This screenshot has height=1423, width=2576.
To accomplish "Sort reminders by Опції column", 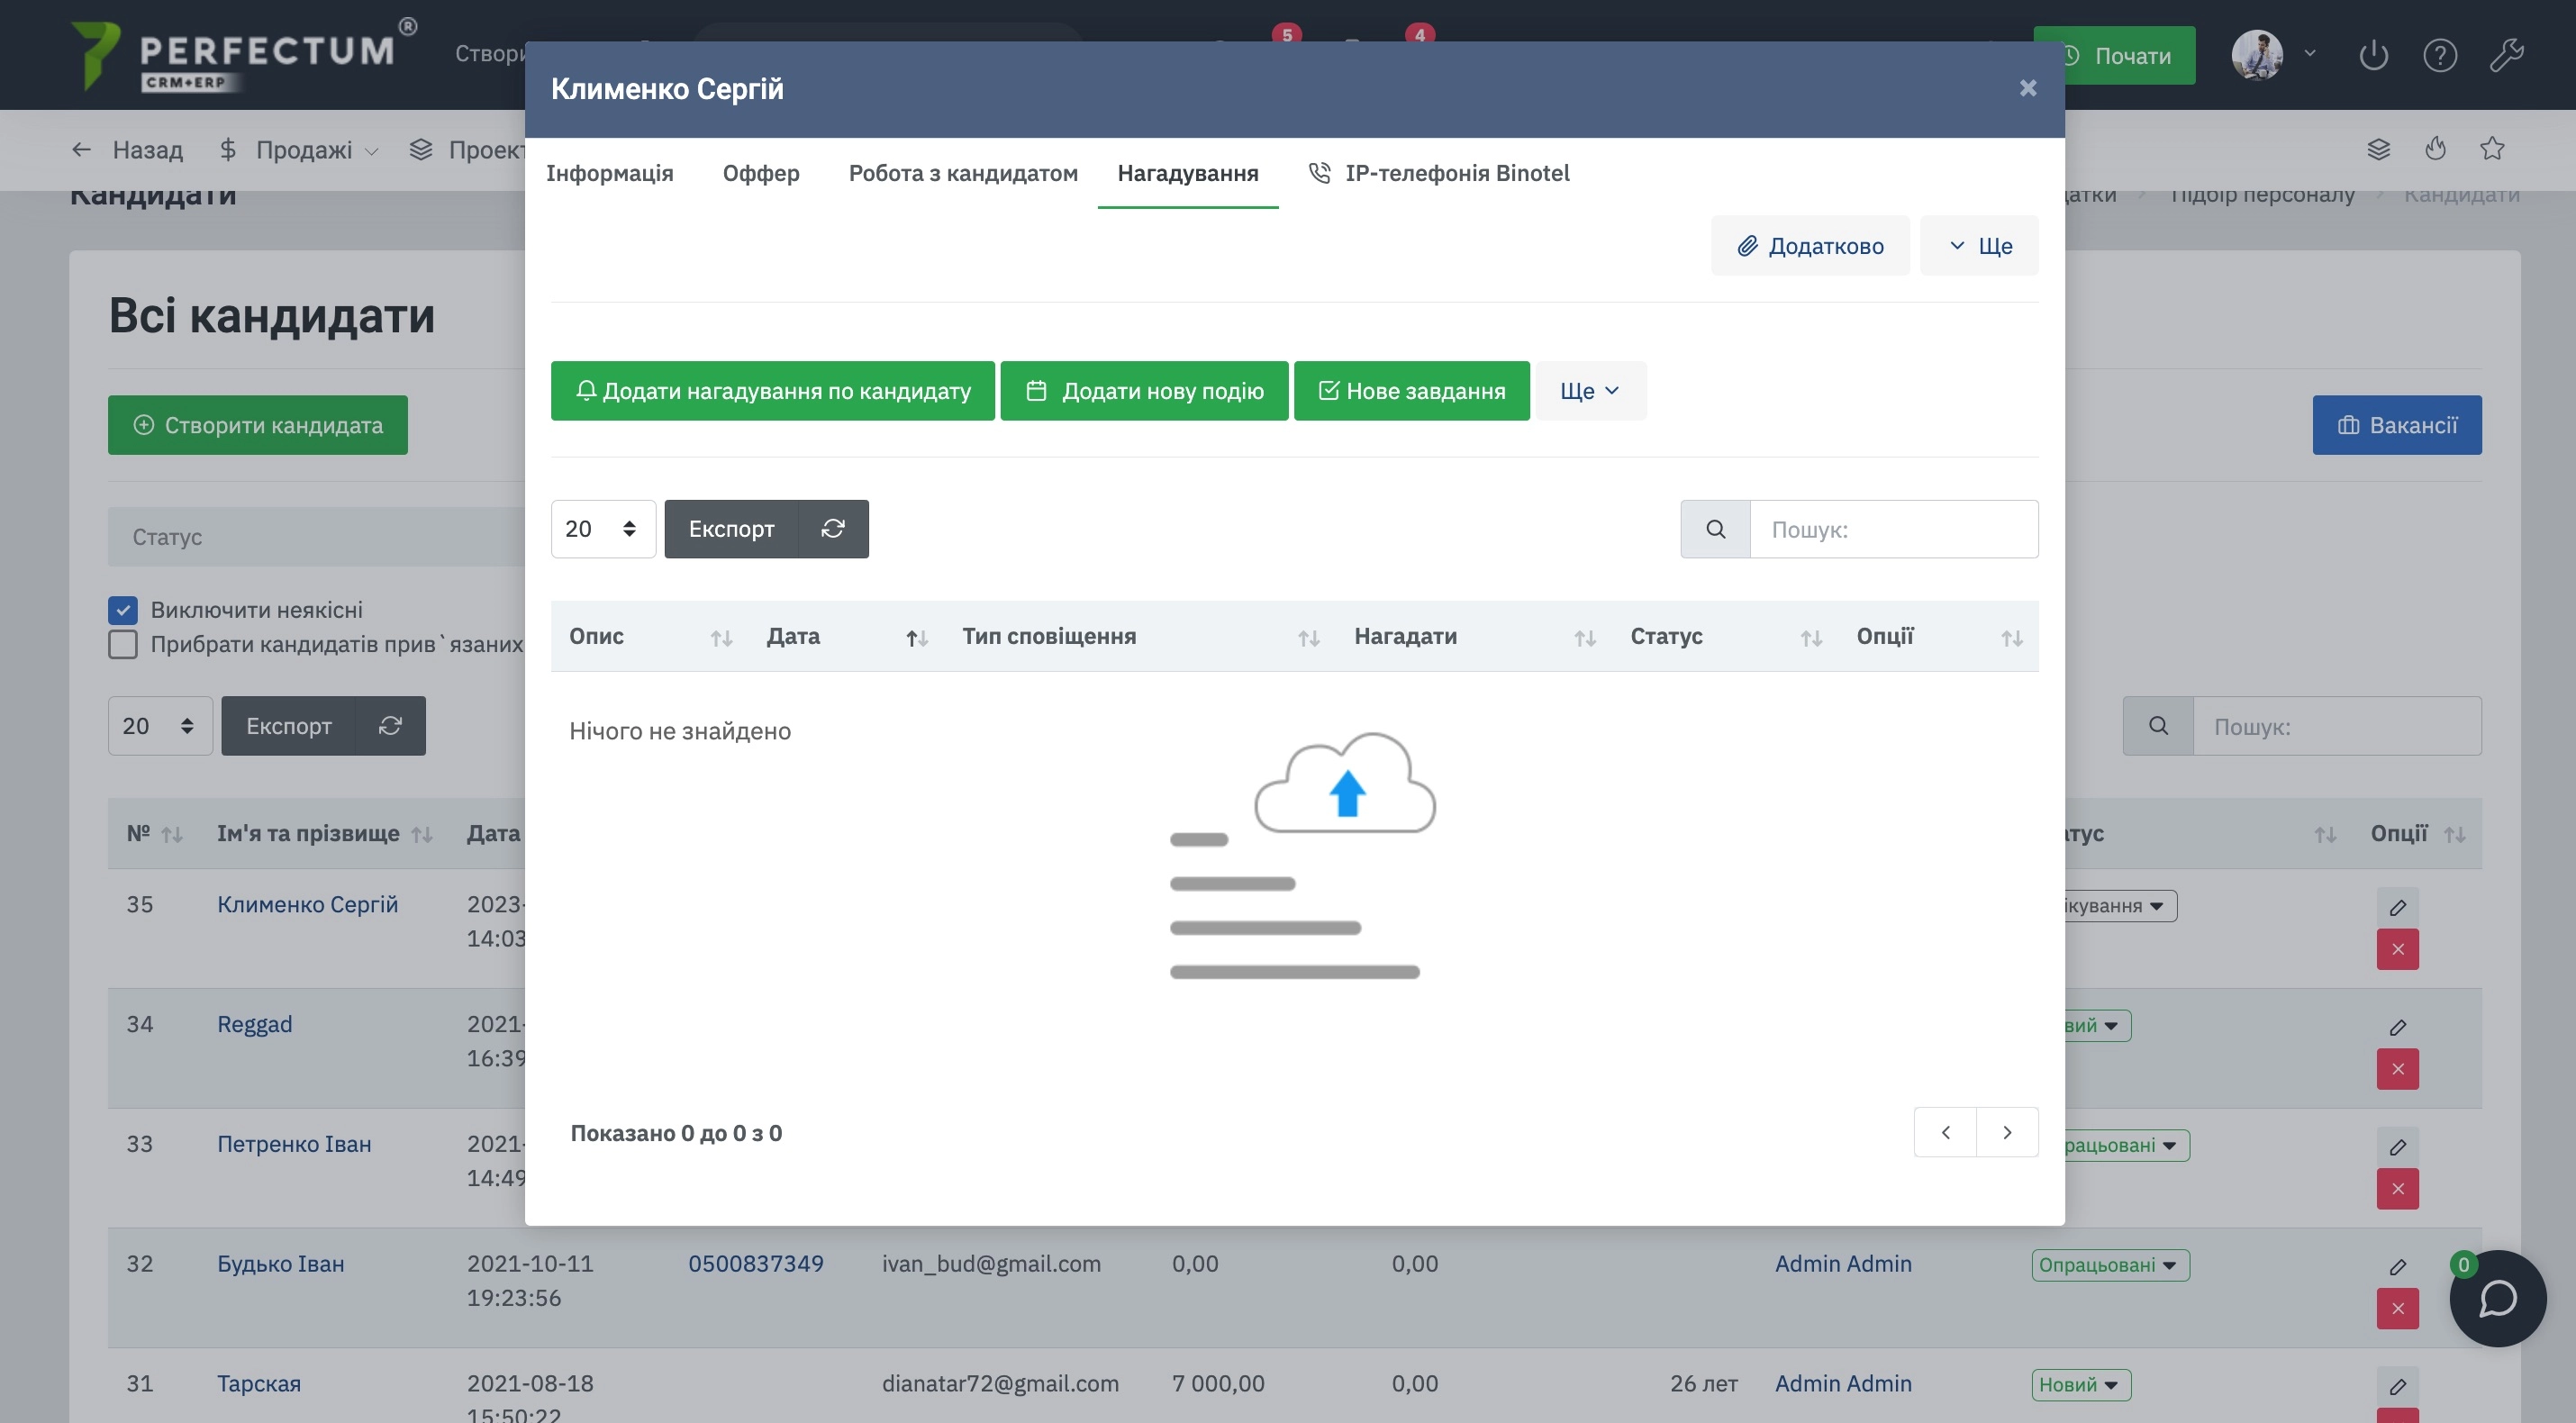I will pos(1939,636).
